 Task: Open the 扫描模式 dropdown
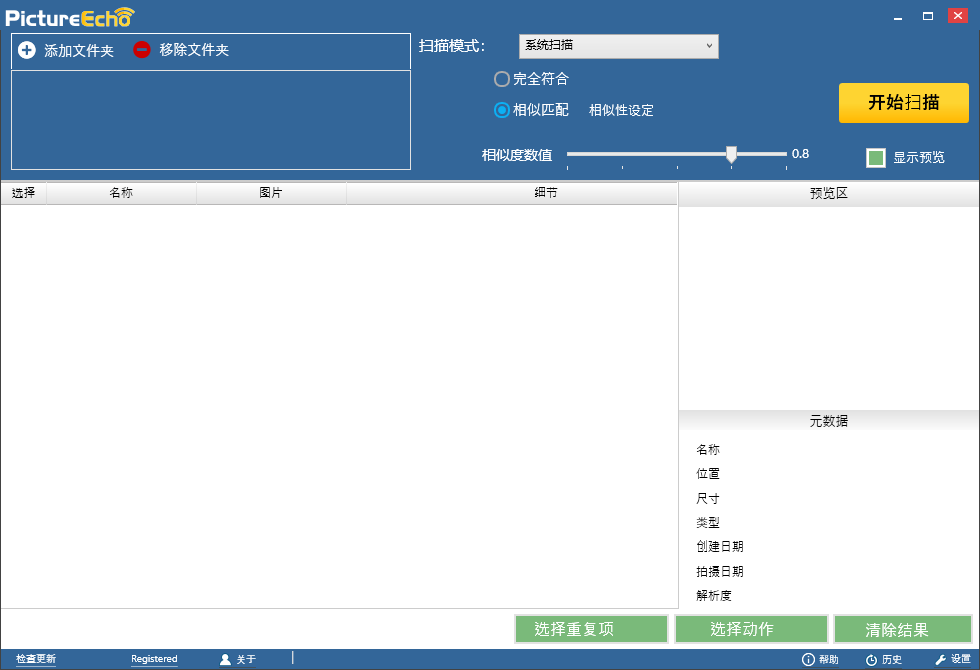[x=619, y=46]
